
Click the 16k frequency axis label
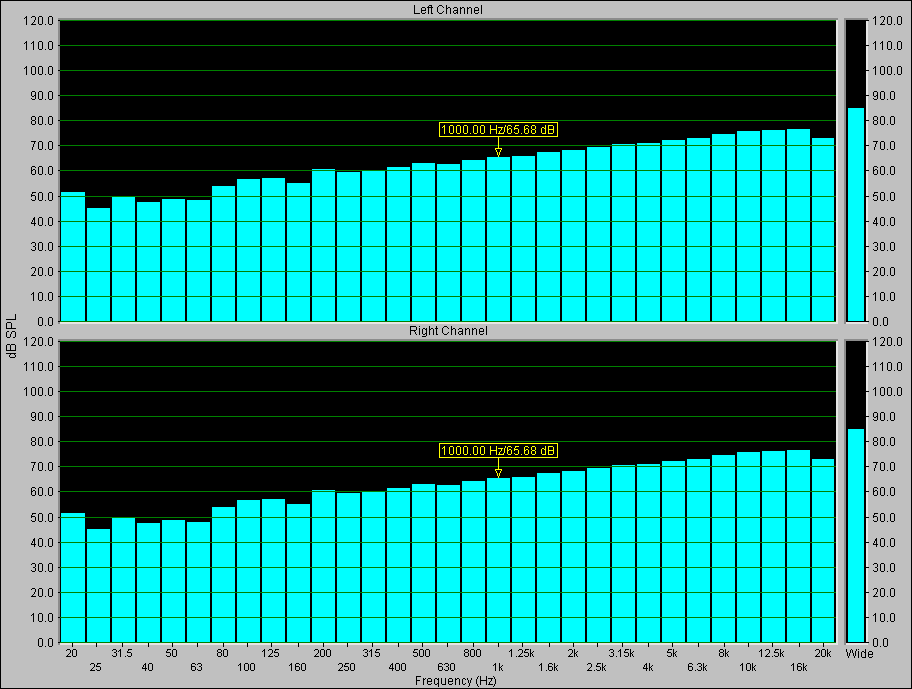[x=798, y=667]
